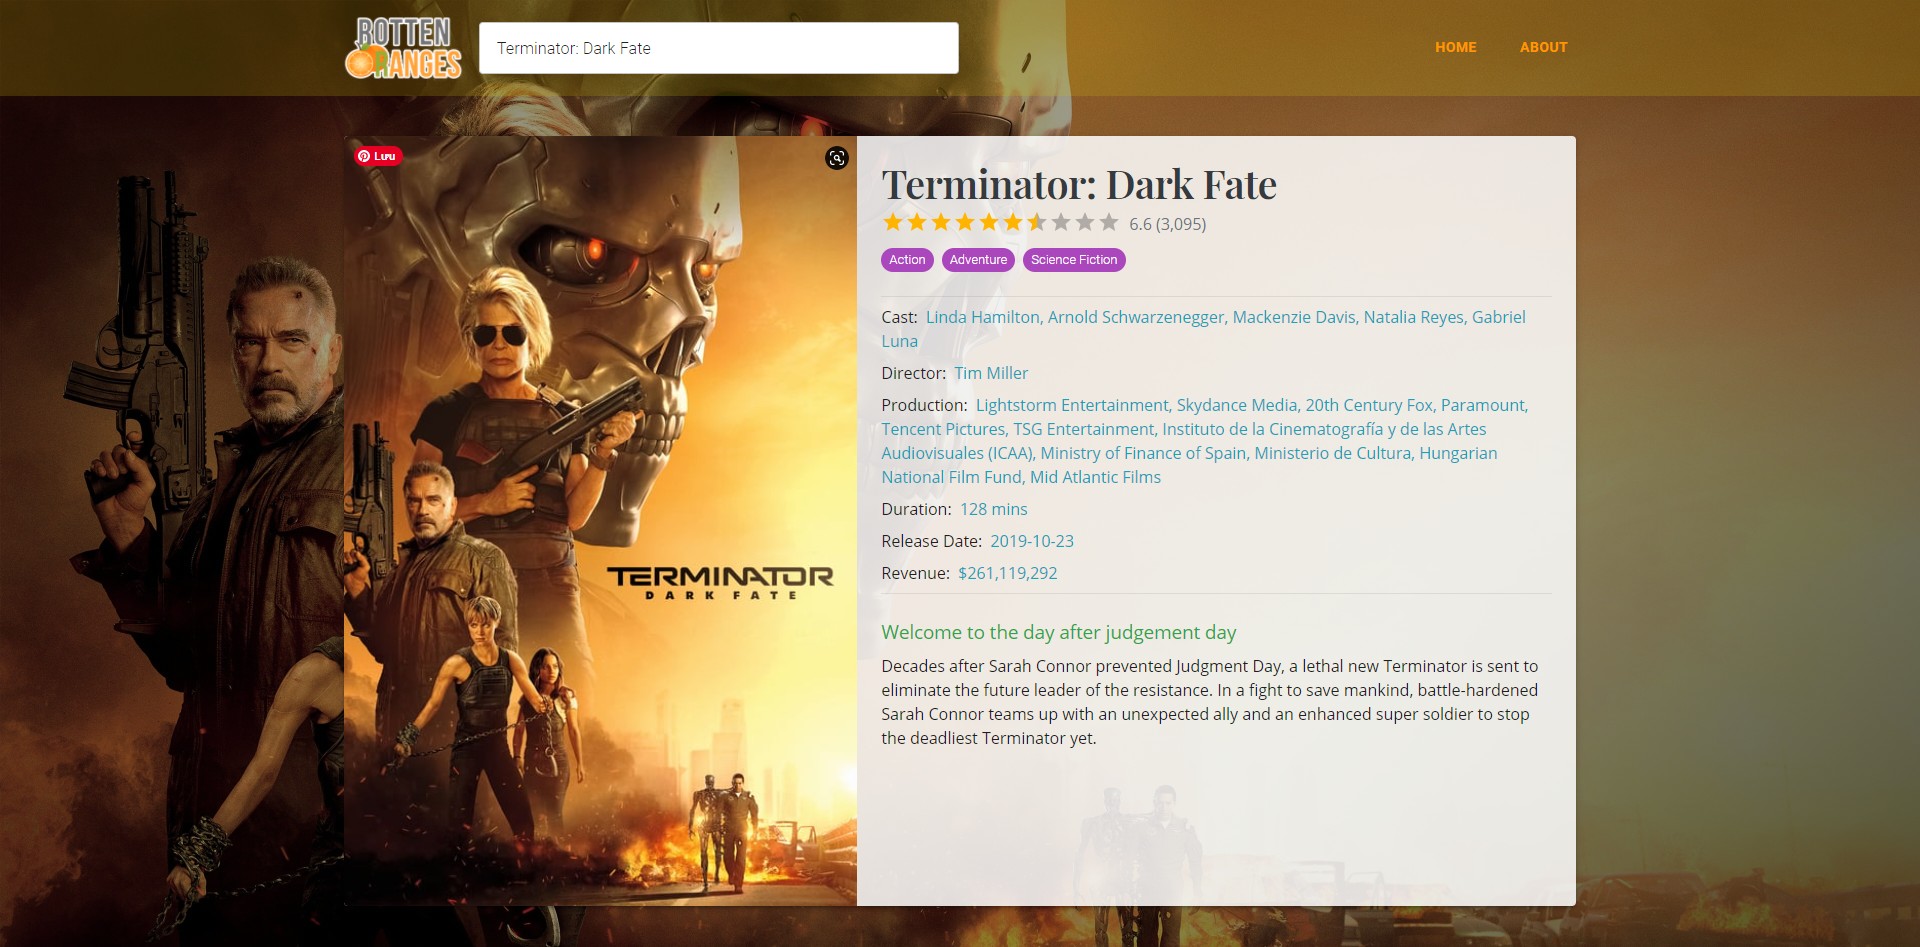Select the Action genre tag

point(907,260)
